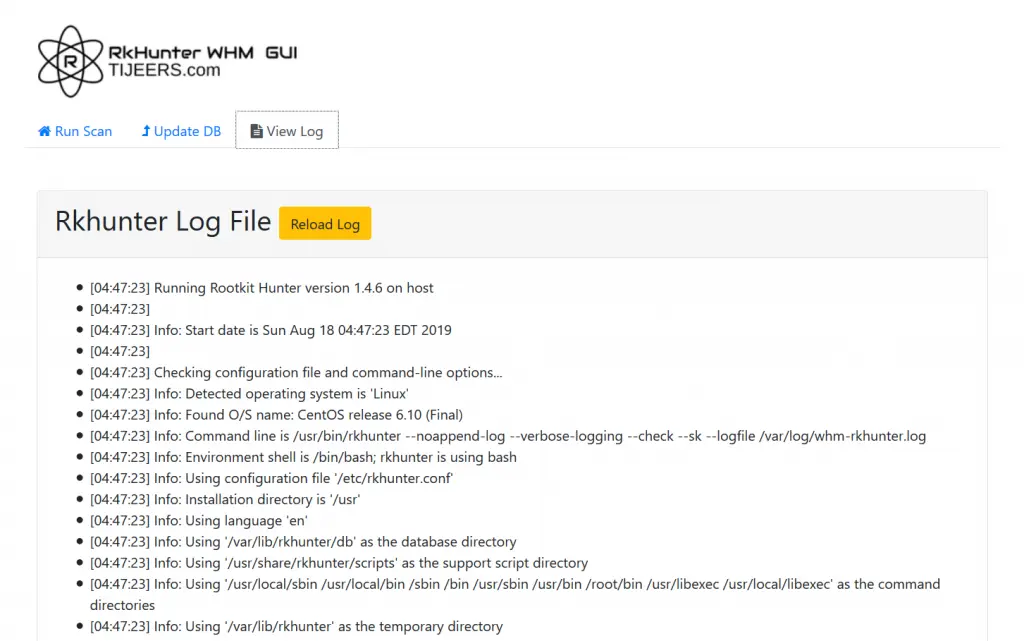The width and height of the screenshot is (1024, 641).
Task: Click the TIJEERS.com text in header
Action: (x=163, y=70)
